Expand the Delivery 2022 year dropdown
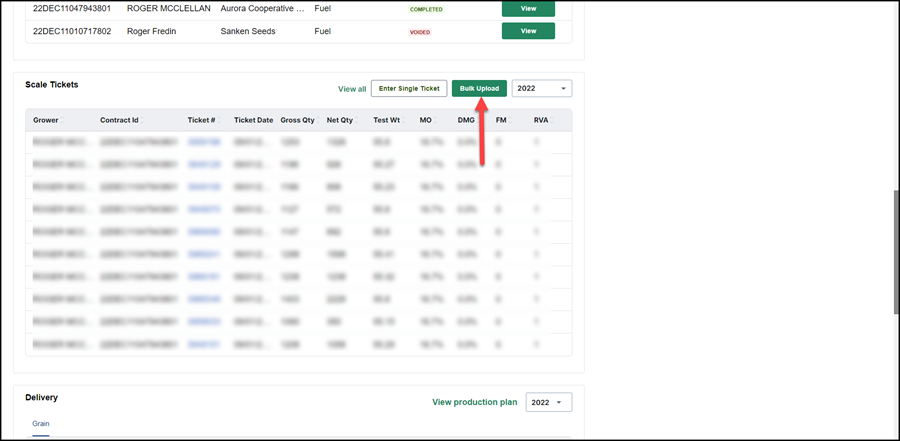Viewport: 900px width, 441px height. [x=549, y=403]
